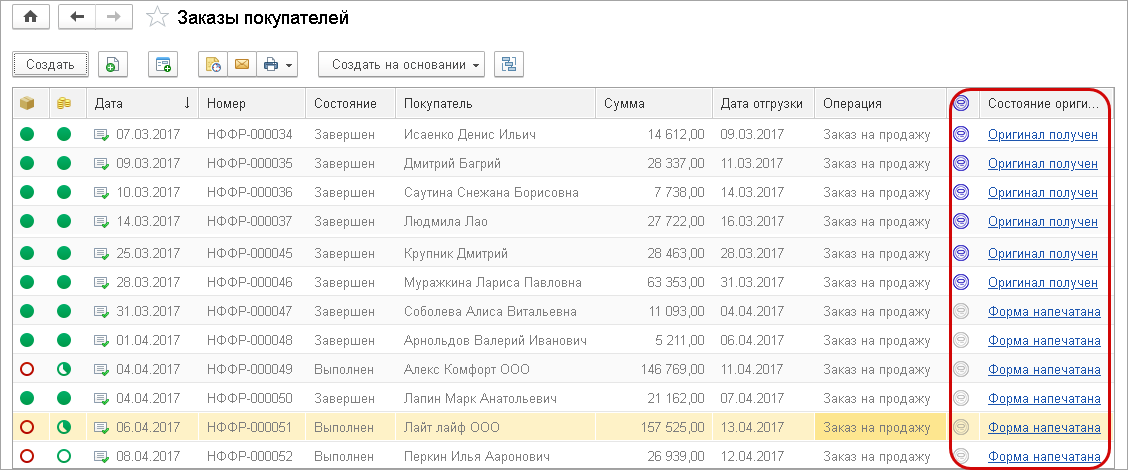Screen dimensions: 1128x470
Task: Go to the home page
Action: coord(29,17)
